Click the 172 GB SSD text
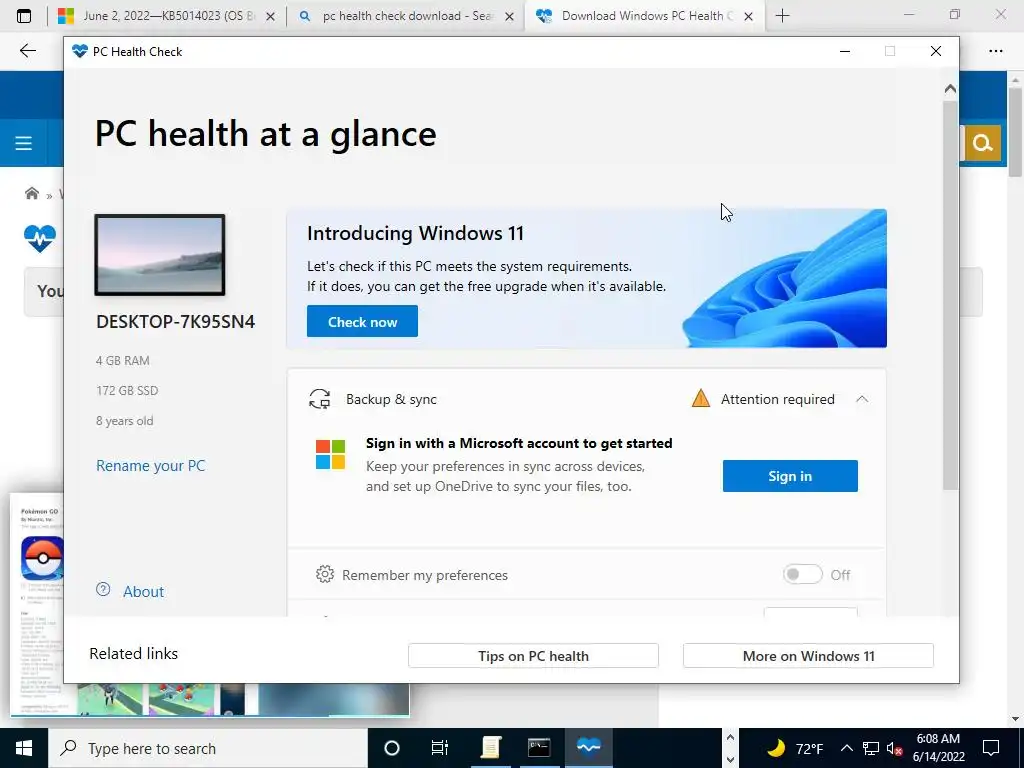The width and height of the screenshot is (1024, 768). tap(127, 391)
